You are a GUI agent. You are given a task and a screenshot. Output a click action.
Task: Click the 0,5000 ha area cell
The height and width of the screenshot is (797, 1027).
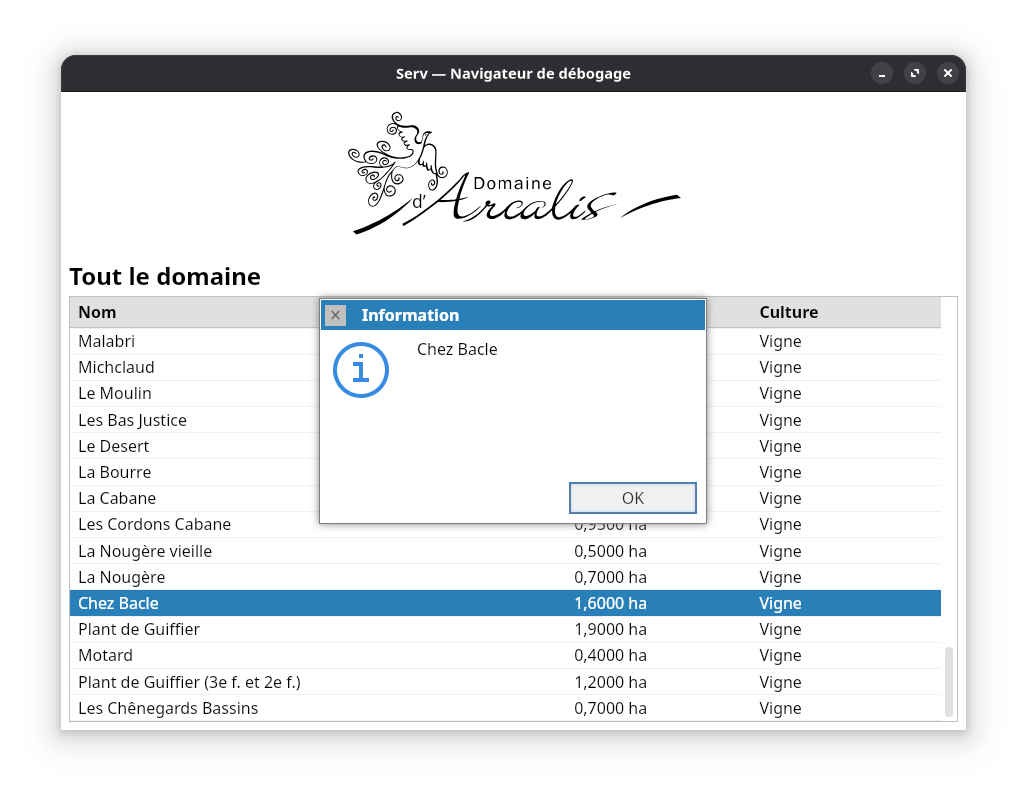610,551
